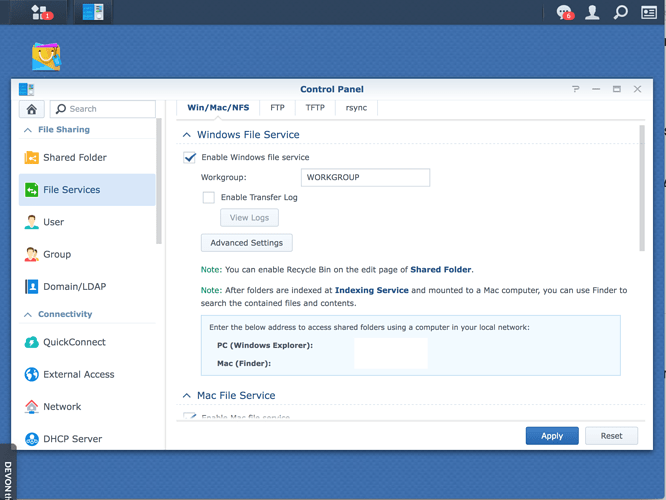Open the notifications chat bubble icon
The width and height of the screenshot is (666, 500).
(564, 12)
